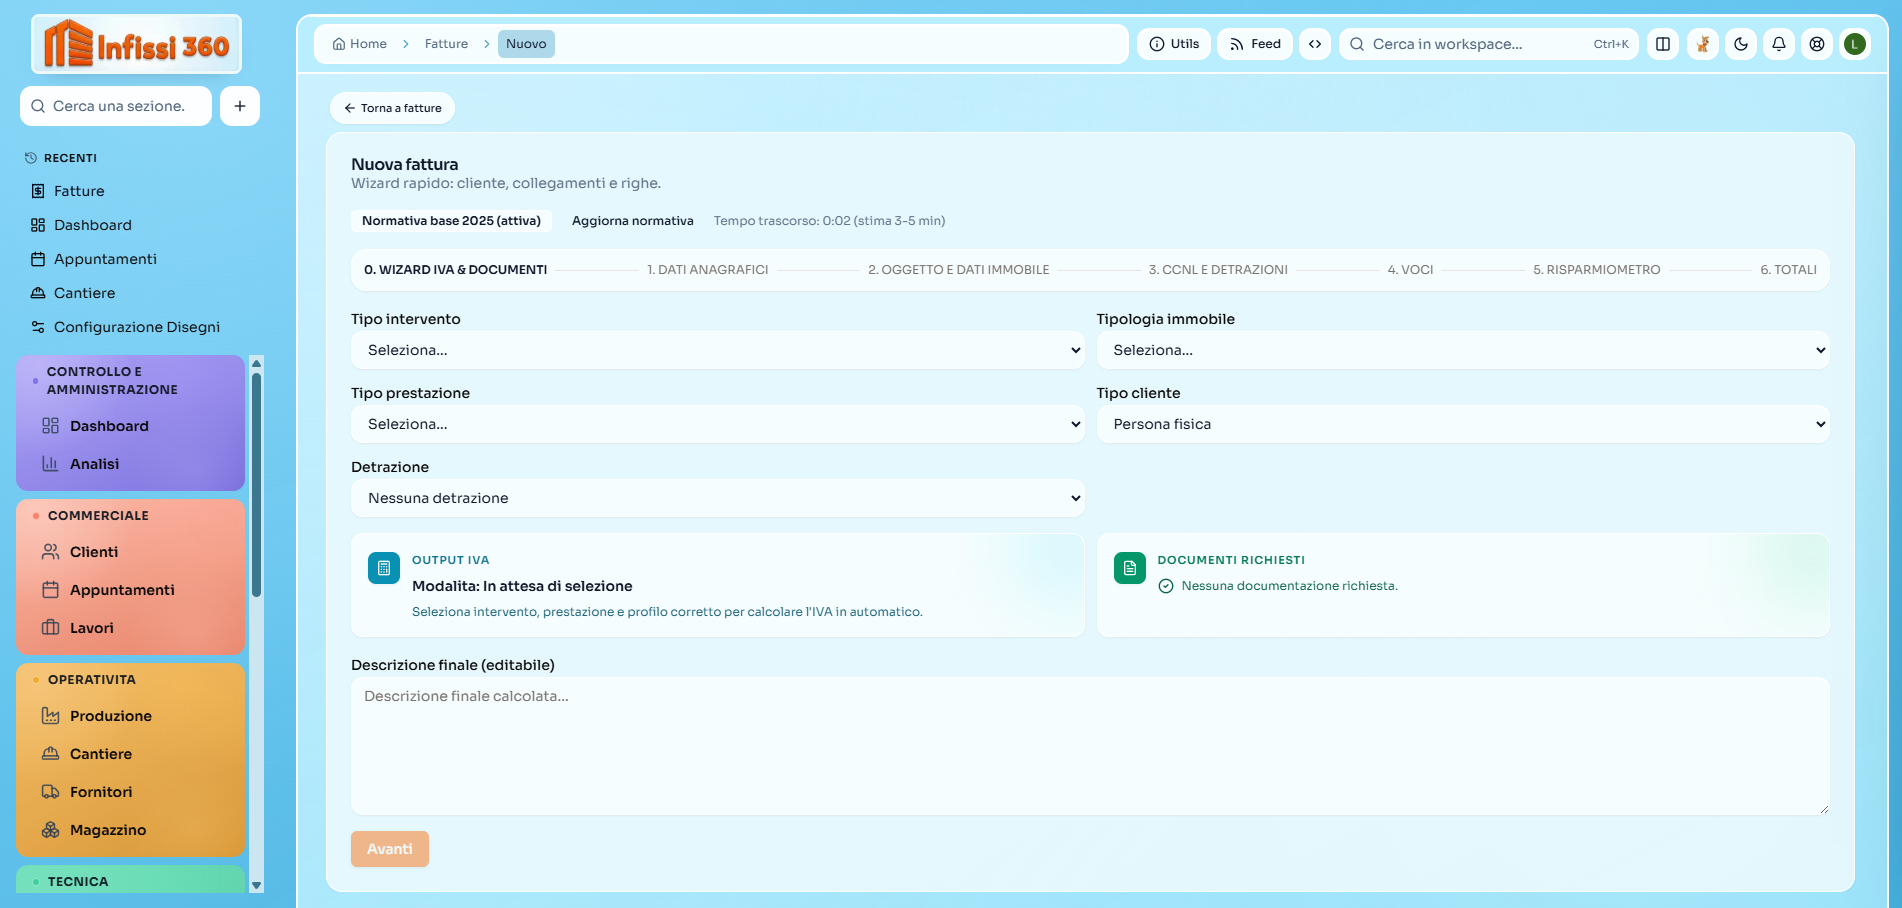This screenshot has height=908, width=1902.
Task: Go to step 1. Dati Anagrafici
Action: [707, 270]
